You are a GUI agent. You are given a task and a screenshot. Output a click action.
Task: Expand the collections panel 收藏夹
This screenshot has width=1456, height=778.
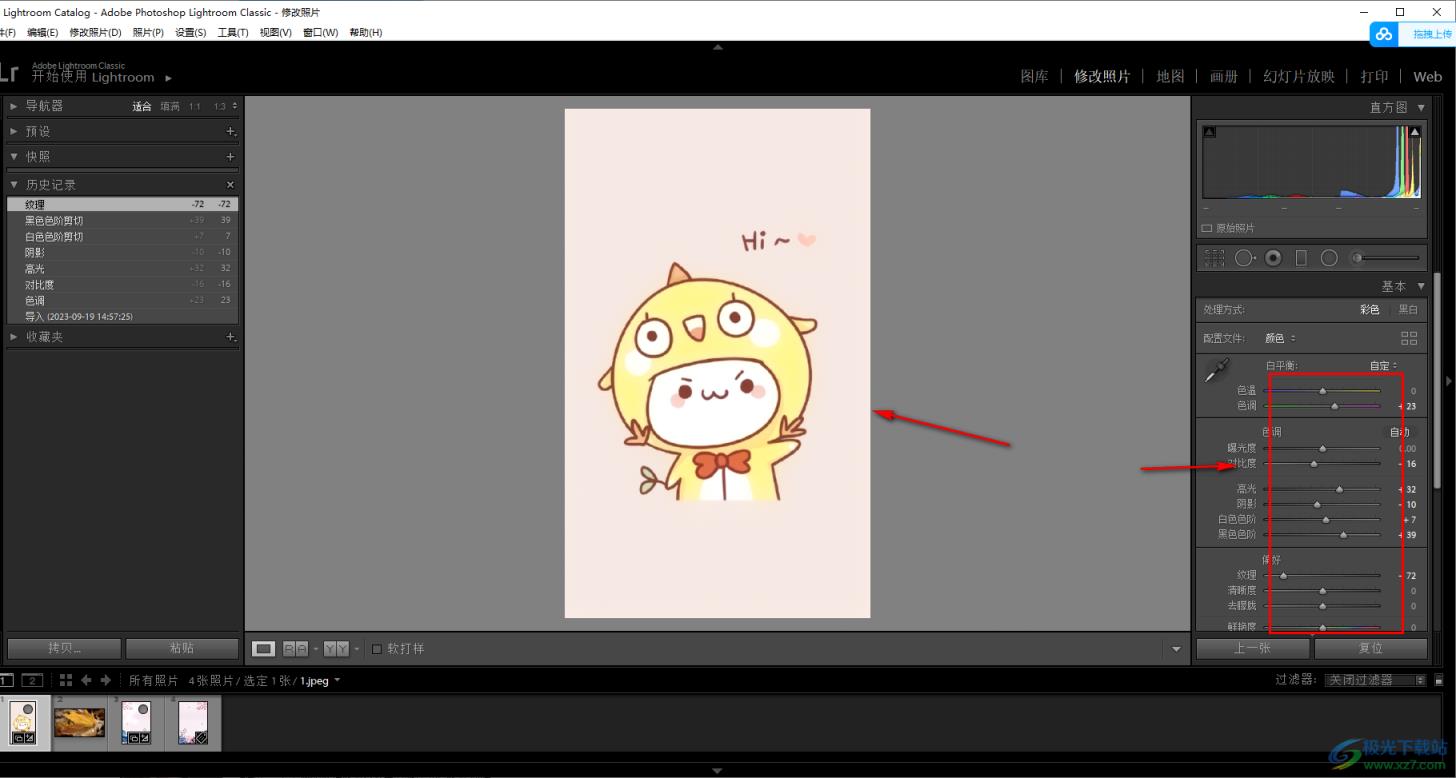[14, 337]
